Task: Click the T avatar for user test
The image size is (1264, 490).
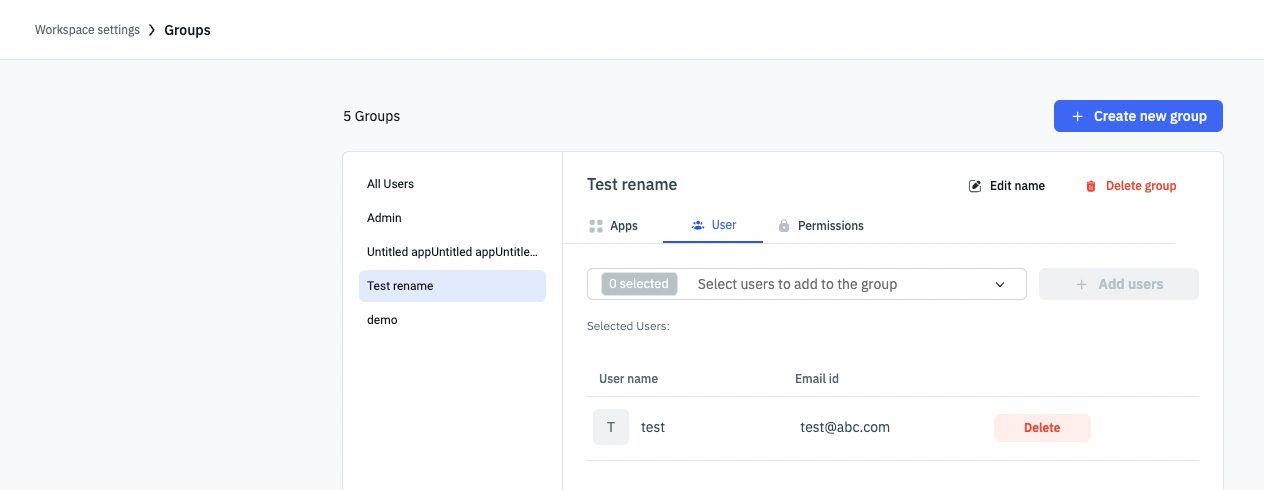Action: pos(611,427)
